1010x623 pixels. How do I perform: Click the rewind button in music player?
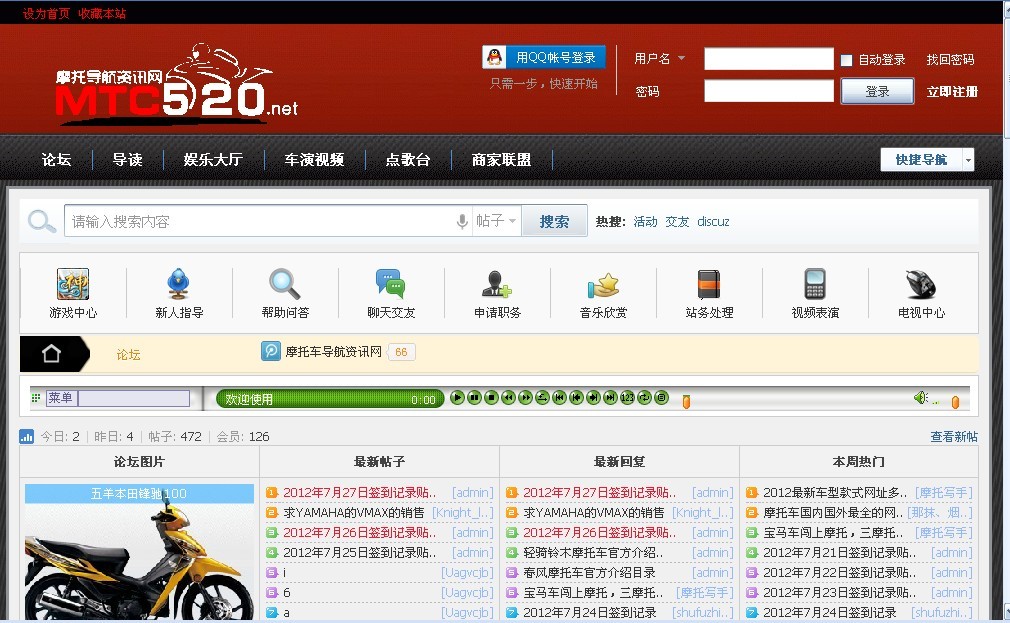tap(508, 398)
